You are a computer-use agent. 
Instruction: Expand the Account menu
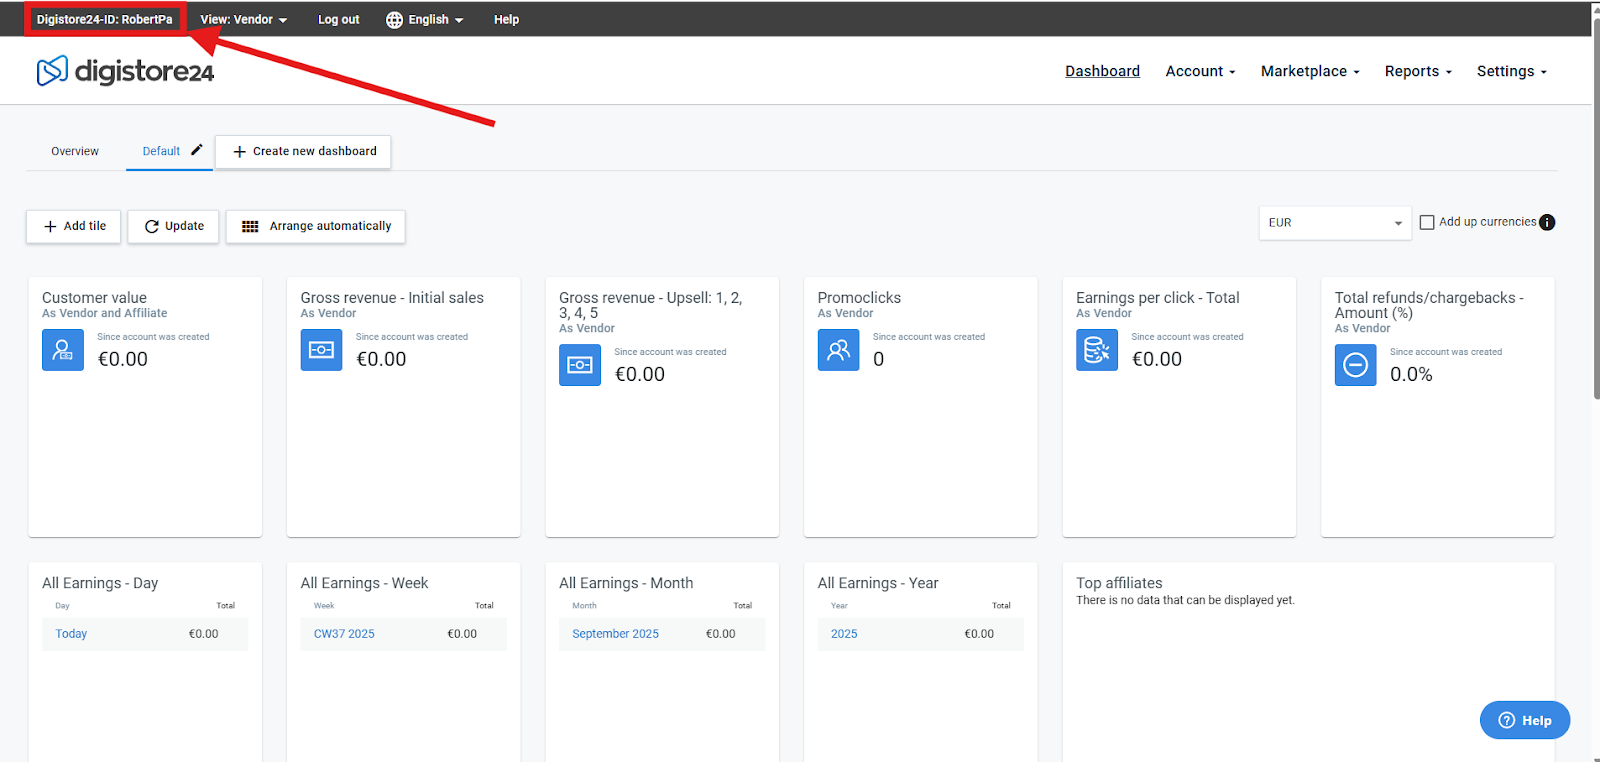pyautogui.click(x=1200, y=71)
